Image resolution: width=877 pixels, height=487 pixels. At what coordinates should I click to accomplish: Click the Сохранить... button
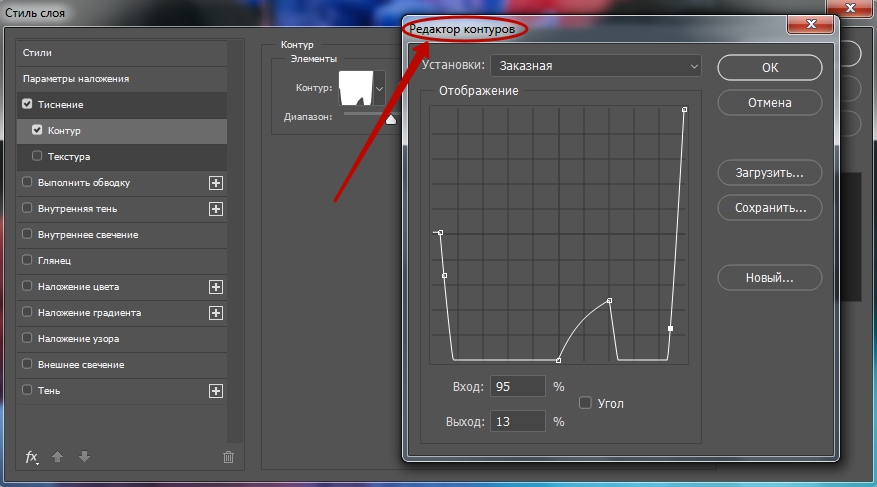[x=770, y=208]
